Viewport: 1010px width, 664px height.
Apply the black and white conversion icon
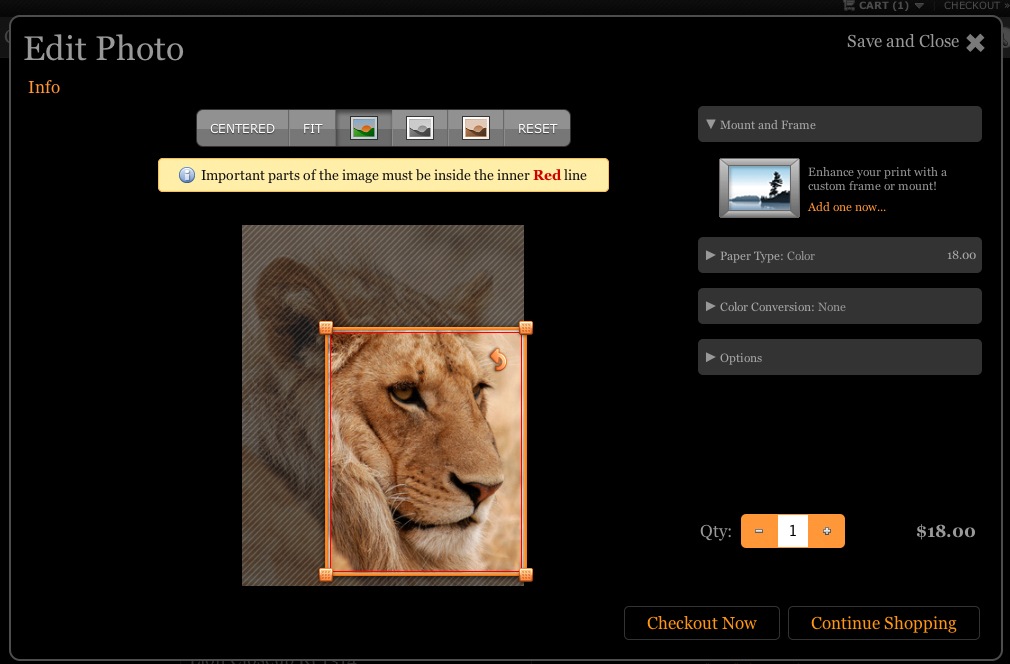pos(420,128)
